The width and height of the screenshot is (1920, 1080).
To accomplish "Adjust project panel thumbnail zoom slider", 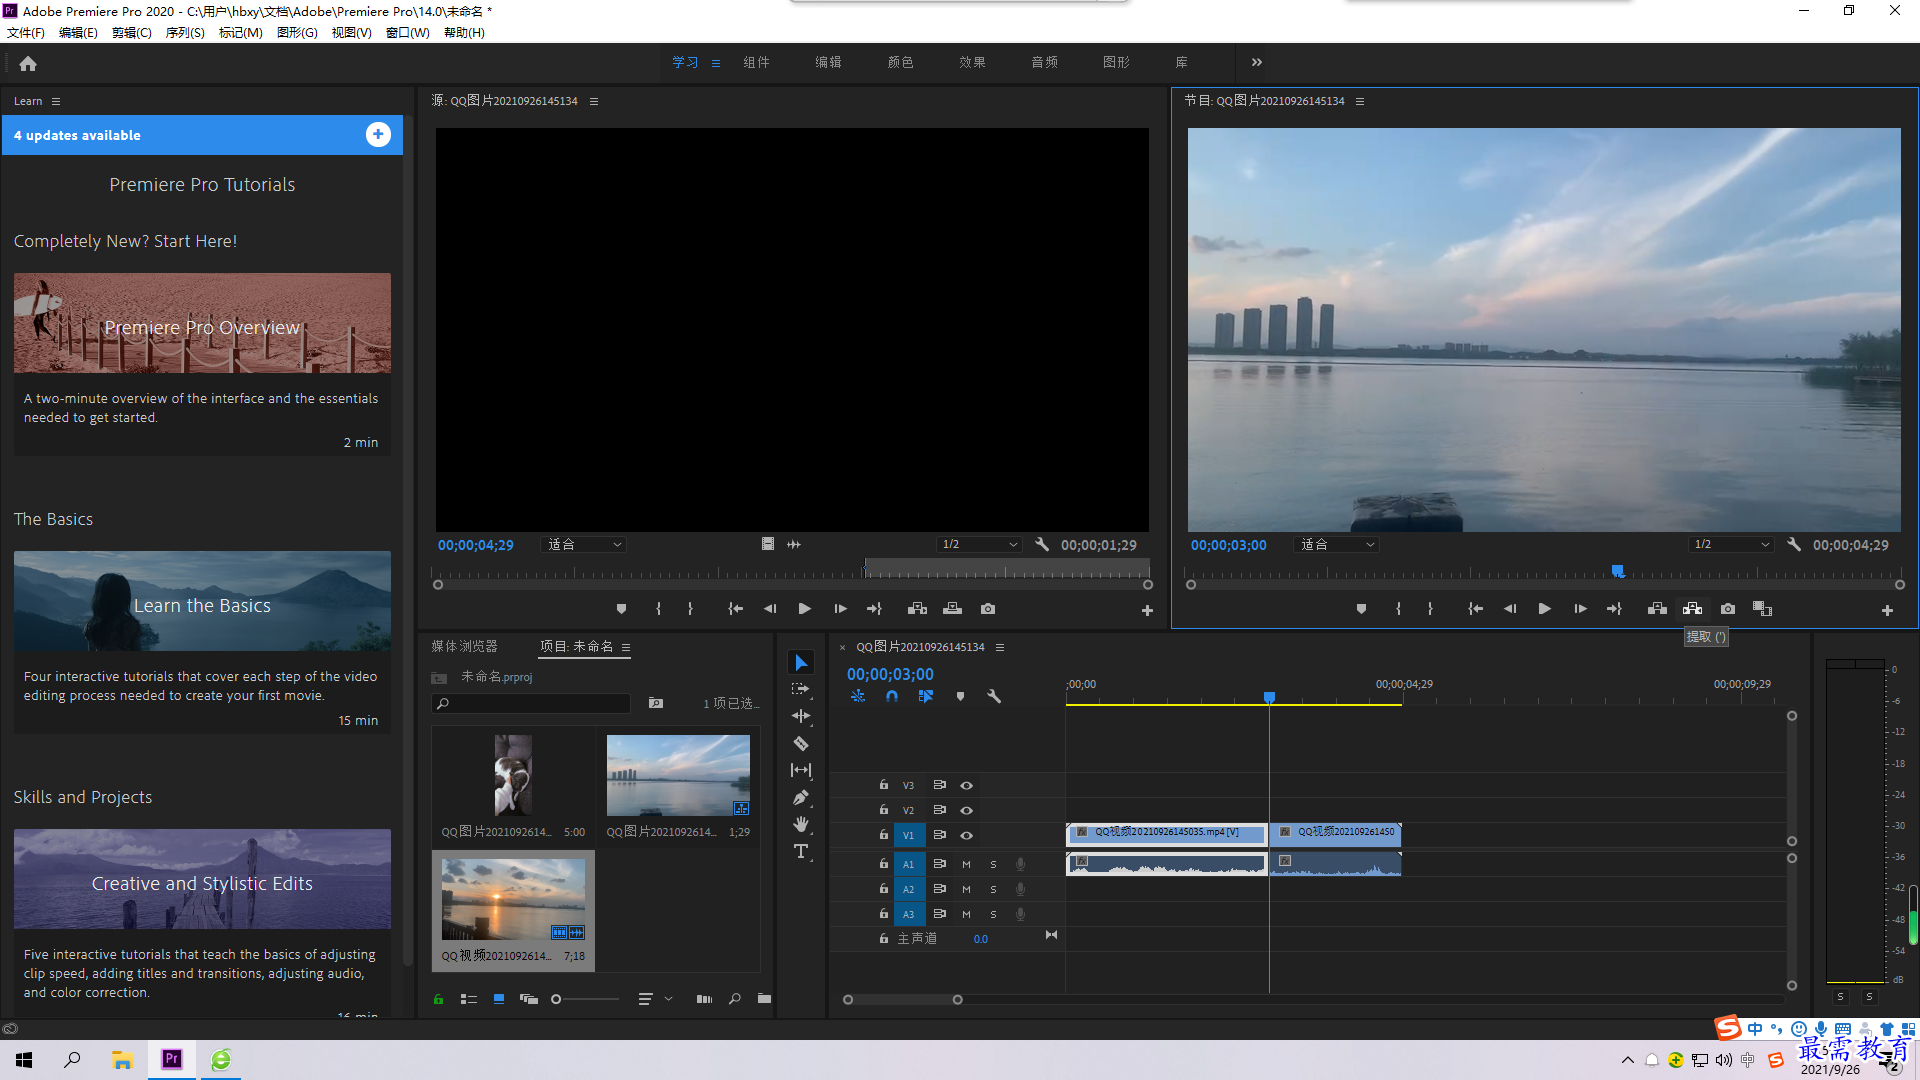I will (x=556, y=999).
